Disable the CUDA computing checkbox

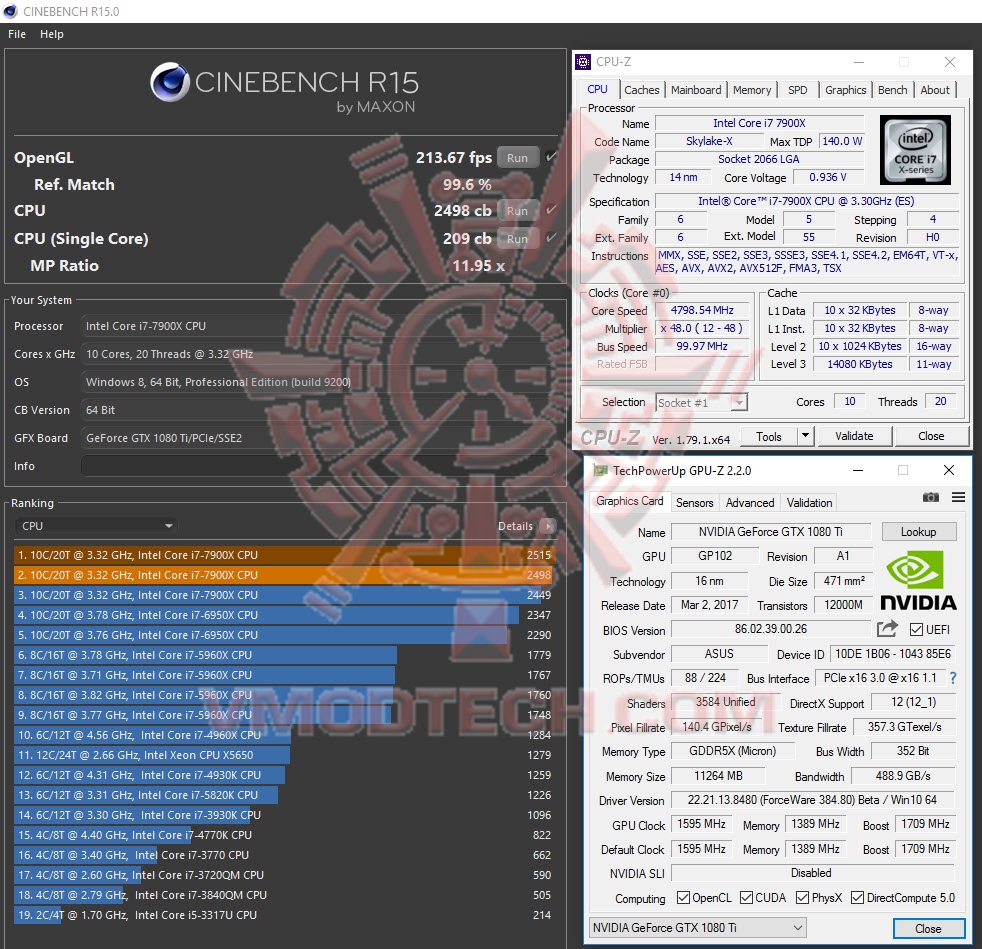[x=744, y=897]
